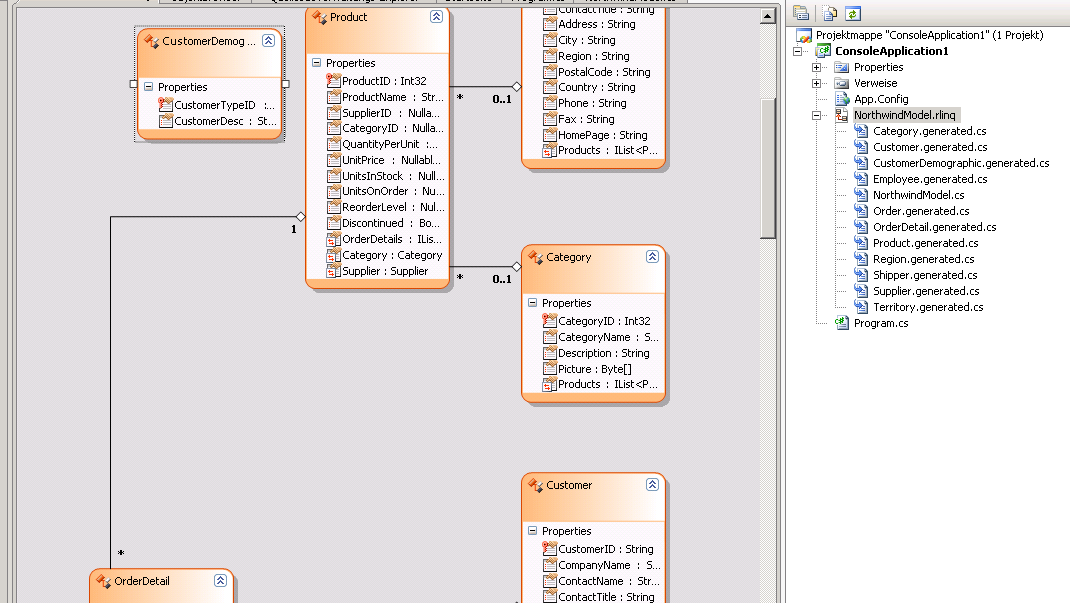Image resolution: width=1070 pixels, height=603 pixels.
Task: Select Customer.generated.cs in the solution tree
Action: [x=929, y=147]
